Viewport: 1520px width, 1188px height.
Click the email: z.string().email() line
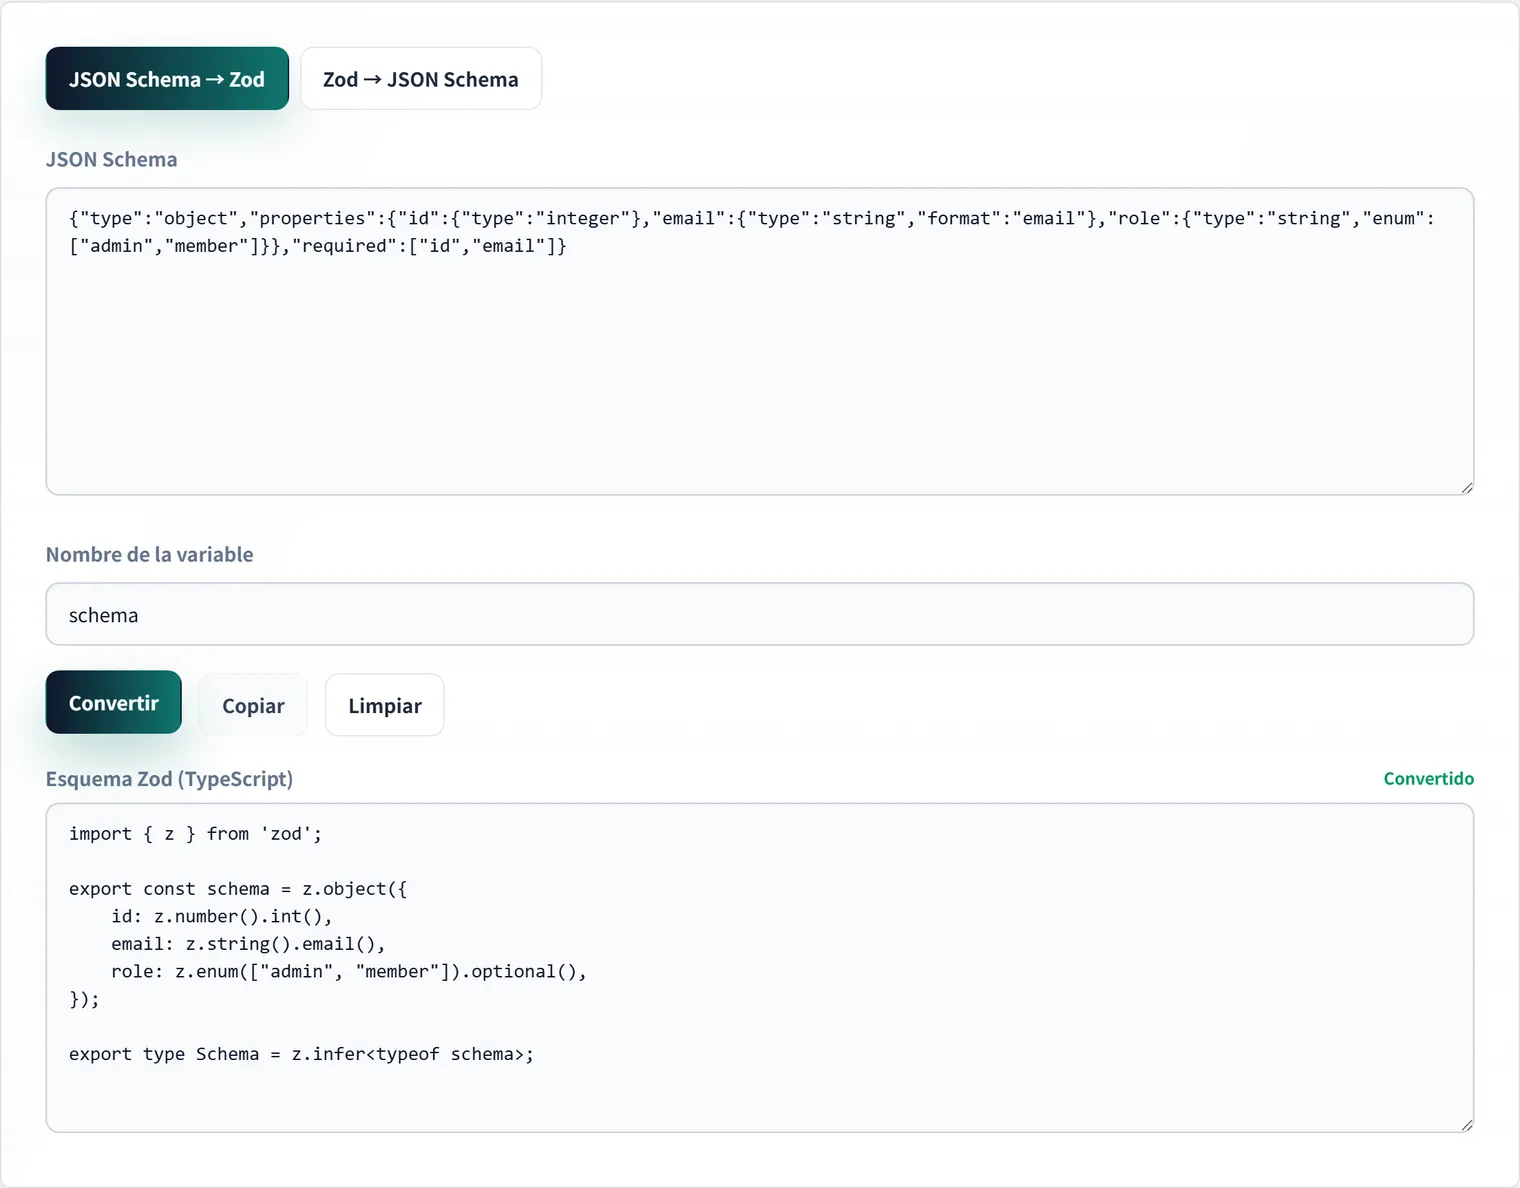[248, 944]
